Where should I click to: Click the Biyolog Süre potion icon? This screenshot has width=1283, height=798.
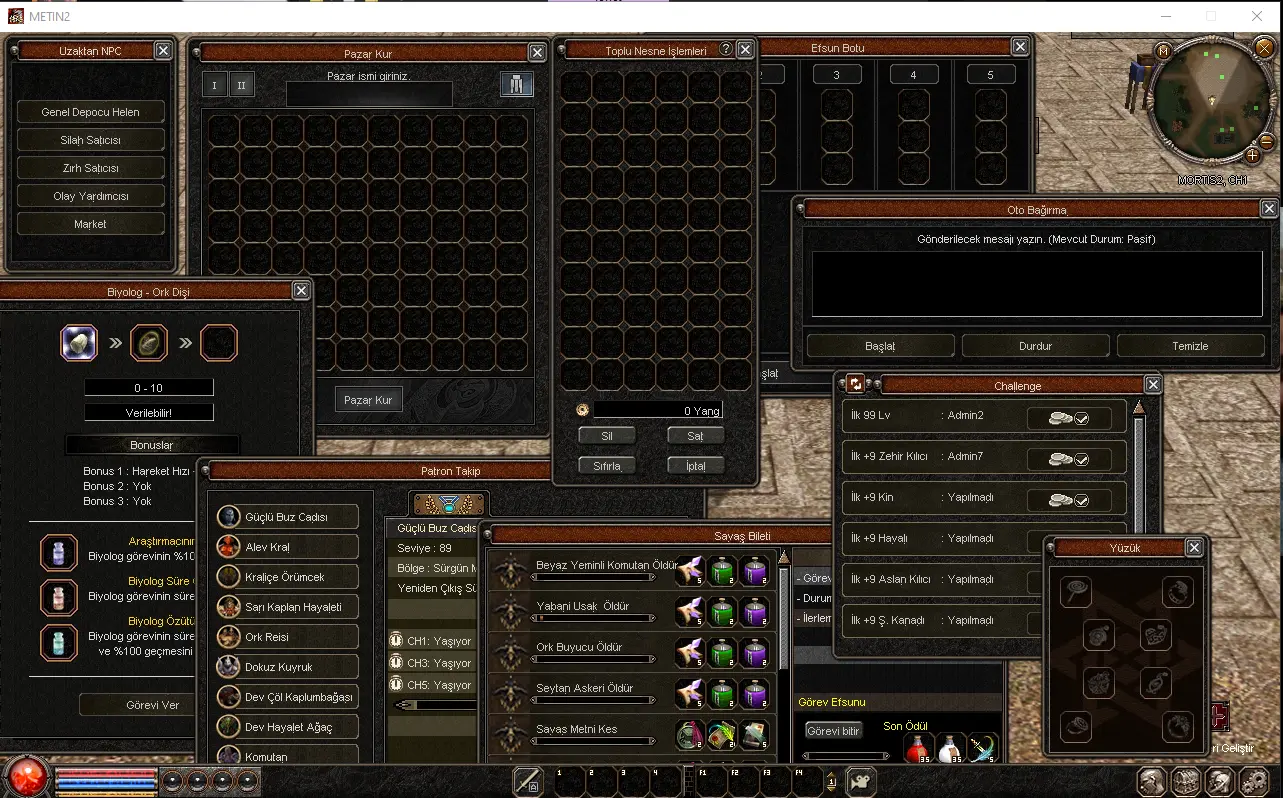click(x=59, y=597)
